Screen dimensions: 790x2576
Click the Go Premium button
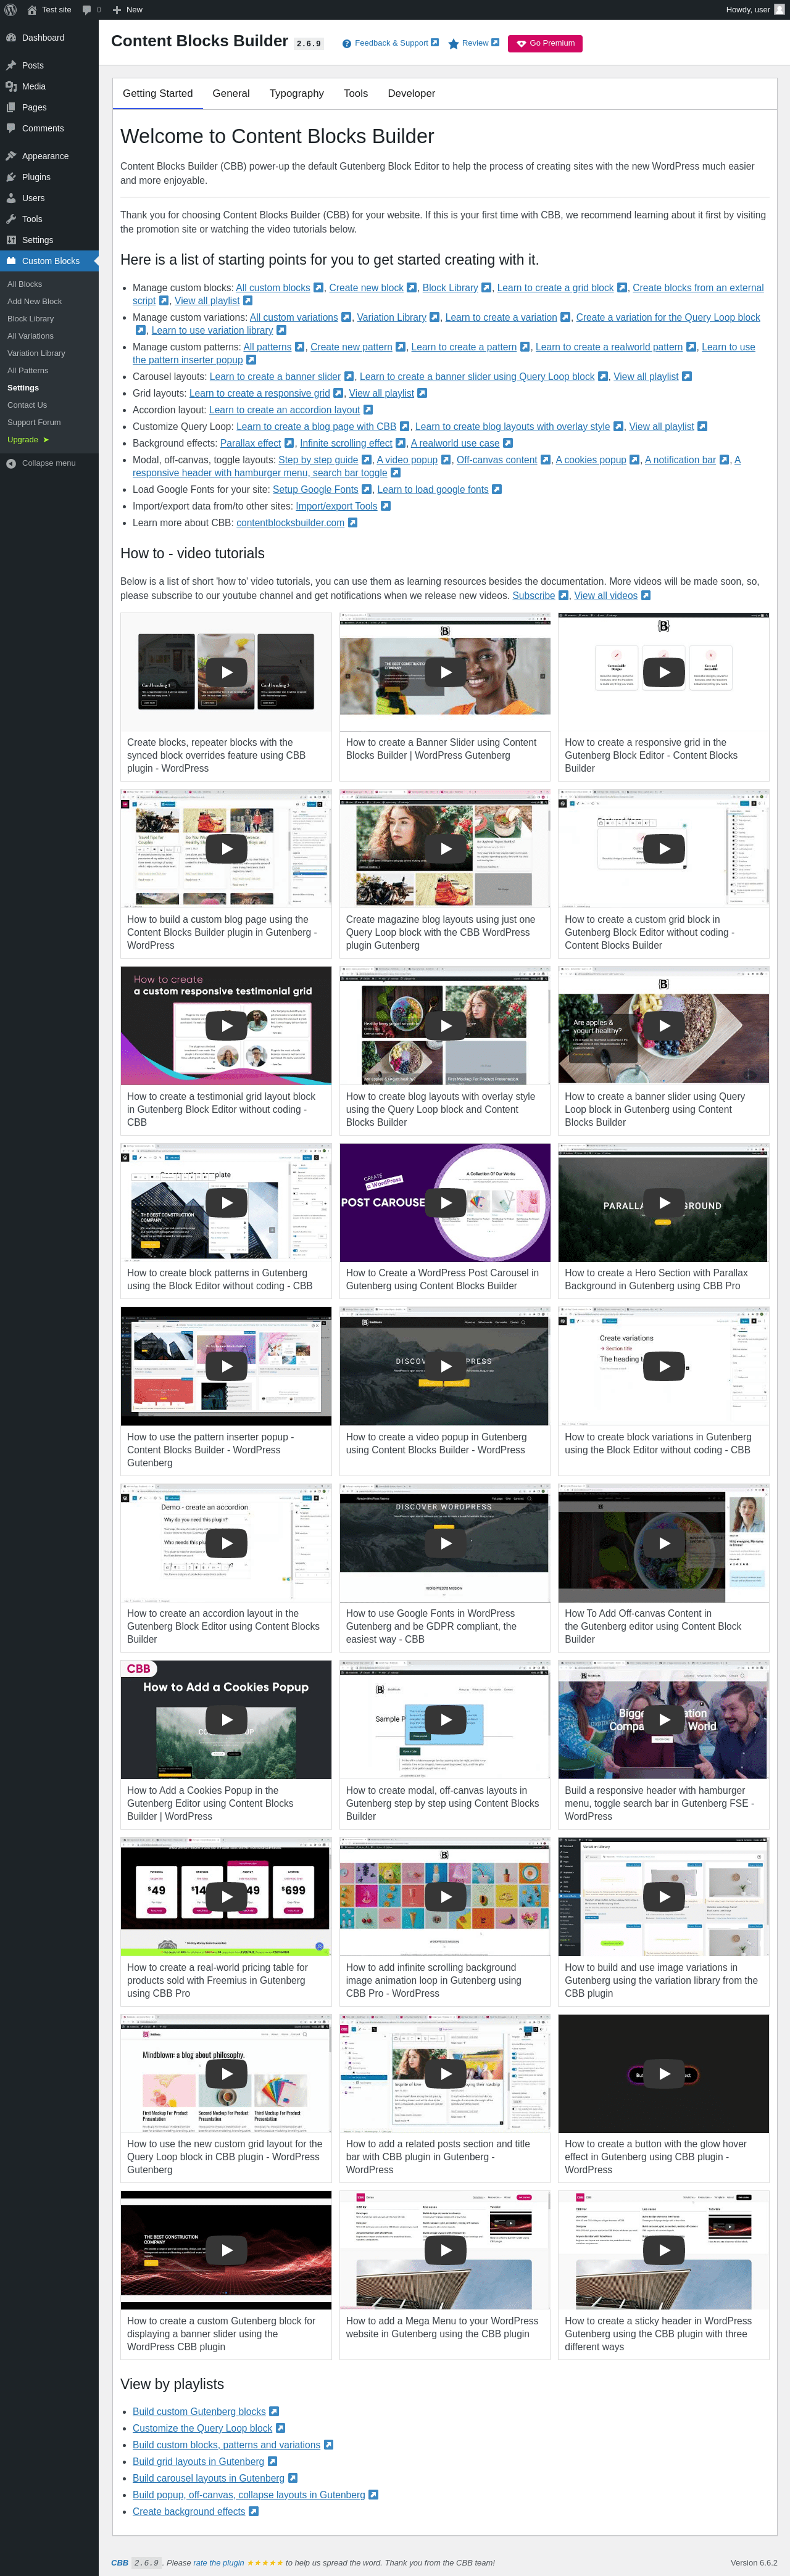(545, 43)
